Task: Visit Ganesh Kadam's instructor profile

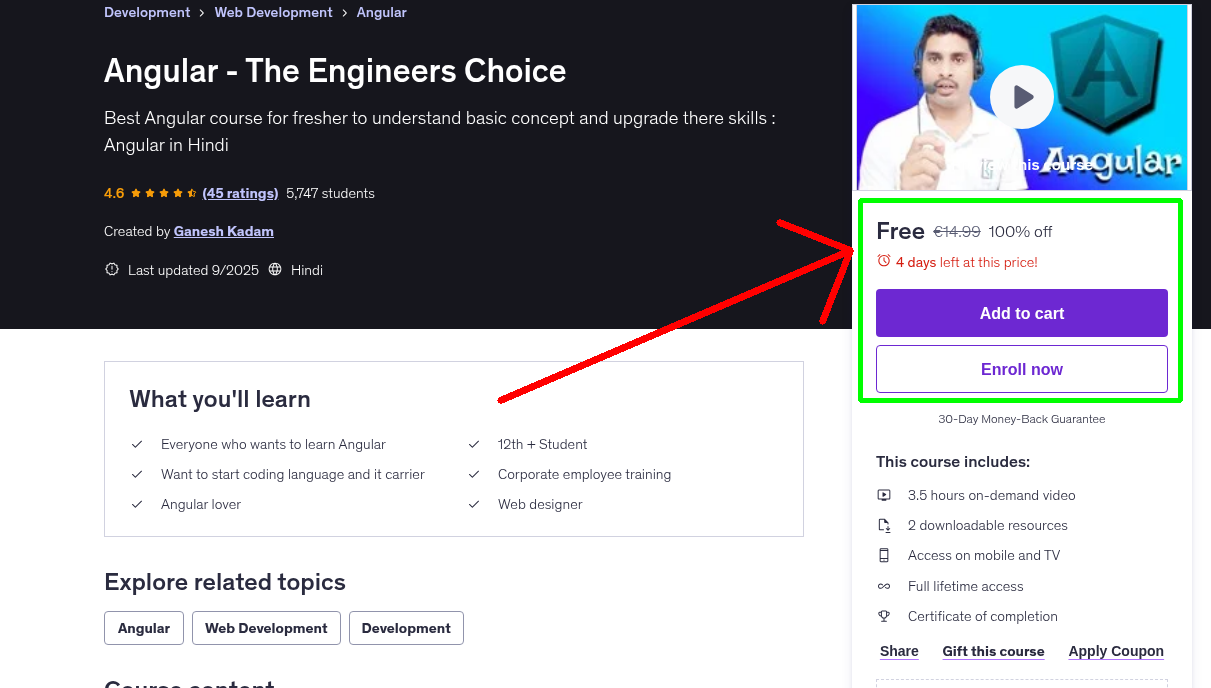Action: click(223, 231)
